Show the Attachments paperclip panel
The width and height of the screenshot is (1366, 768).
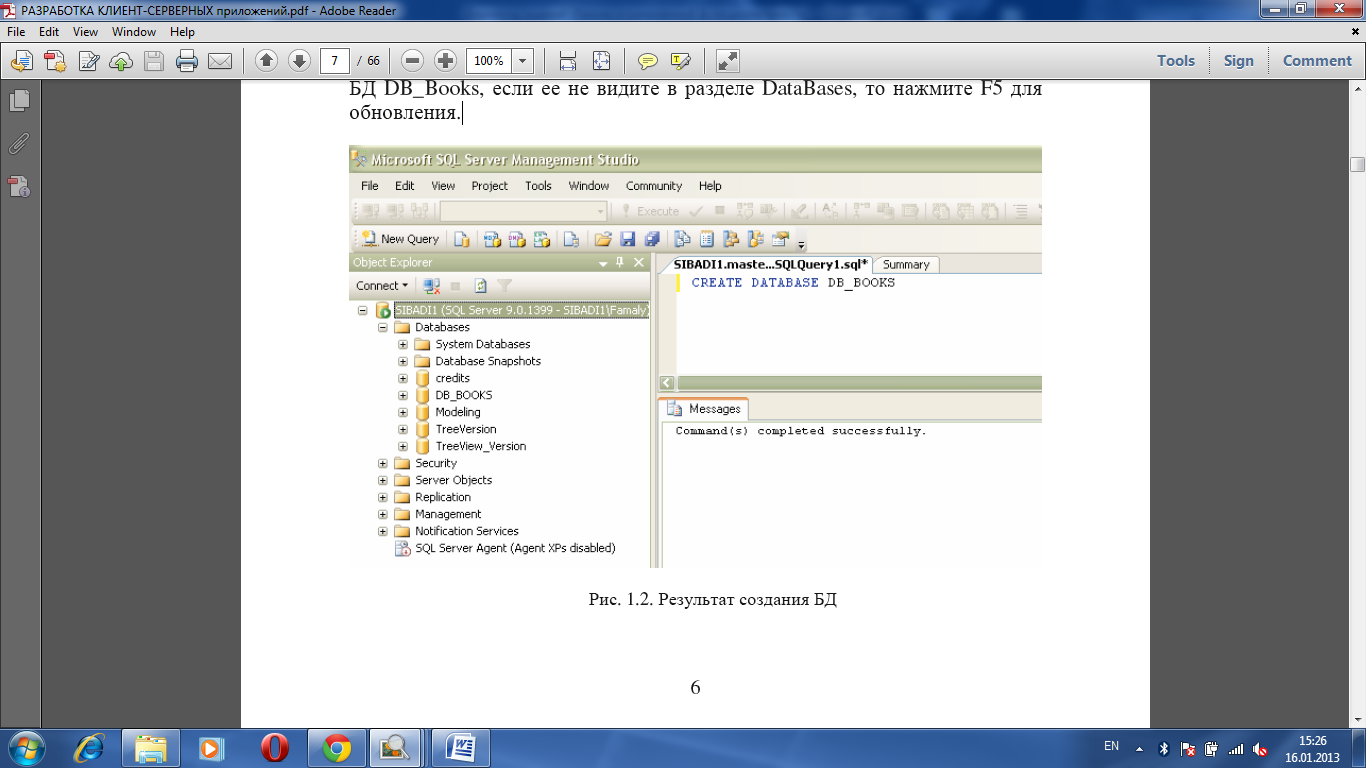(x=19, y=143)
